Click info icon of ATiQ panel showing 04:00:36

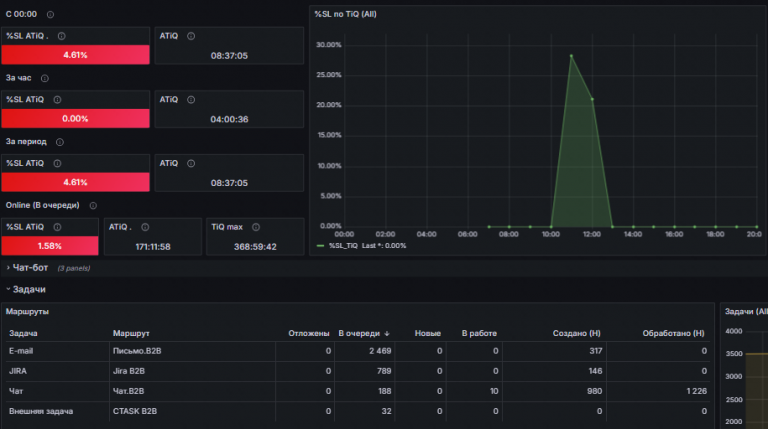191,99
